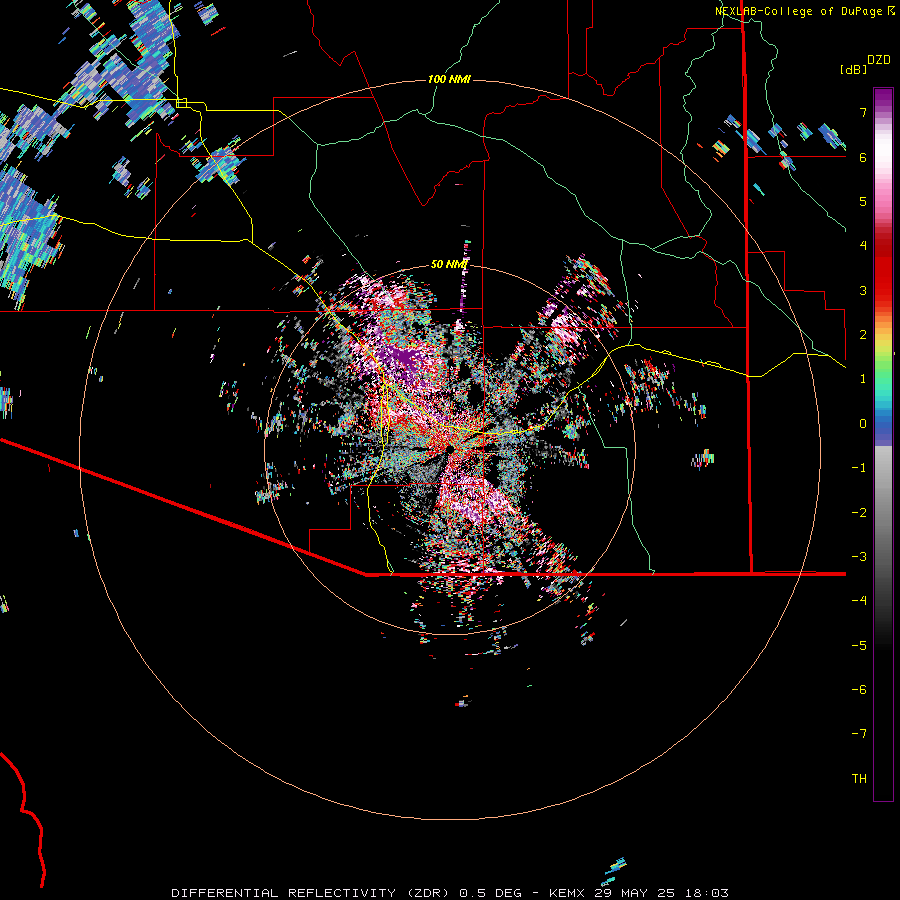The image size is (900, 900).
Task: Click the 2 value on the ZDR scale
Action: click(x=863, y=335)
